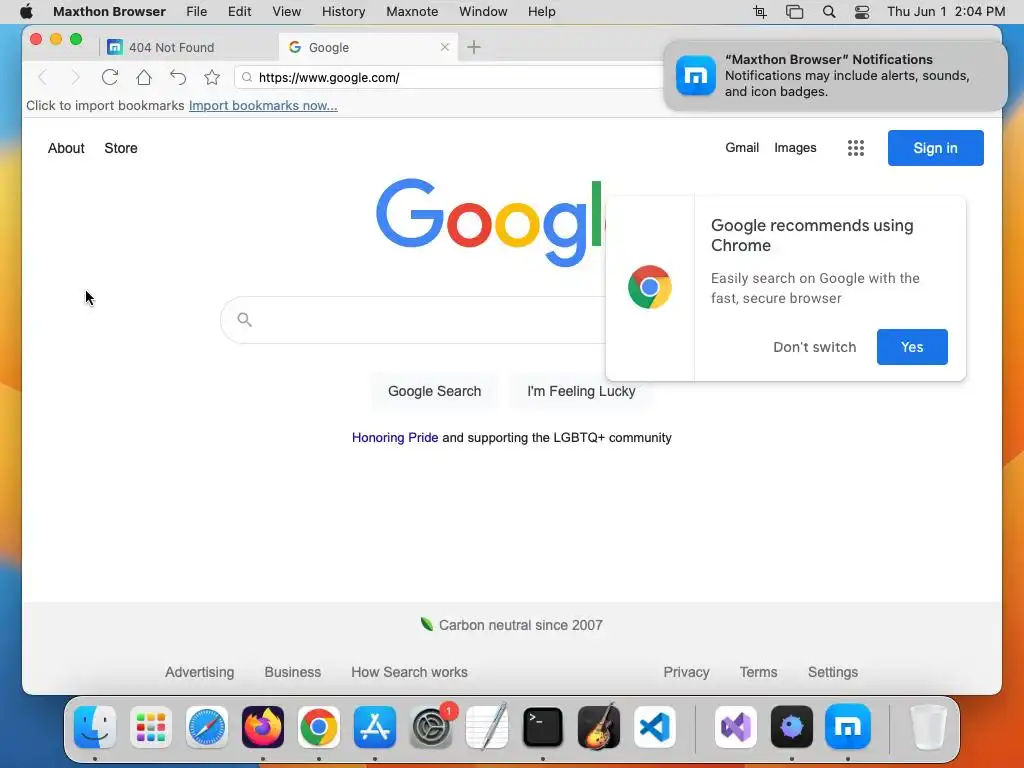
Task: Click the browser back arrow
Action: (43, 78)
